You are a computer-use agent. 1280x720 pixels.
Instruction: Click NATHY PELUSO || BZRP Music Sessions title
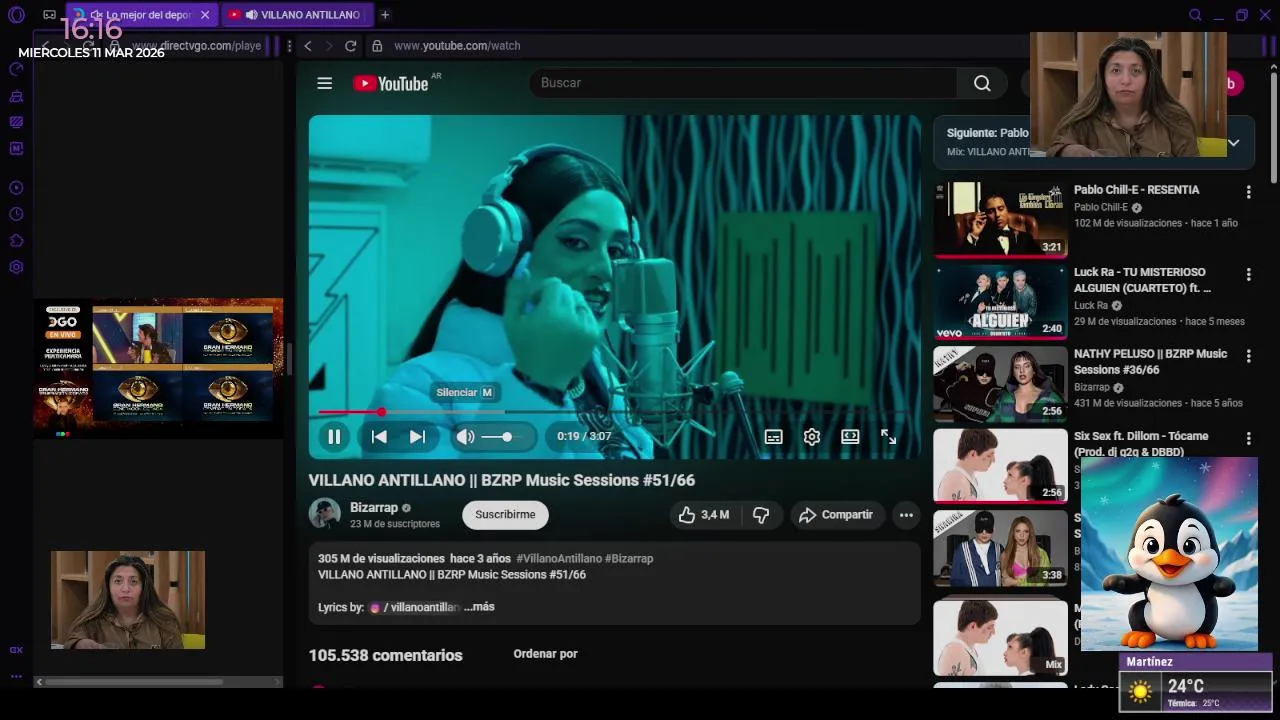coord(1150,361)
